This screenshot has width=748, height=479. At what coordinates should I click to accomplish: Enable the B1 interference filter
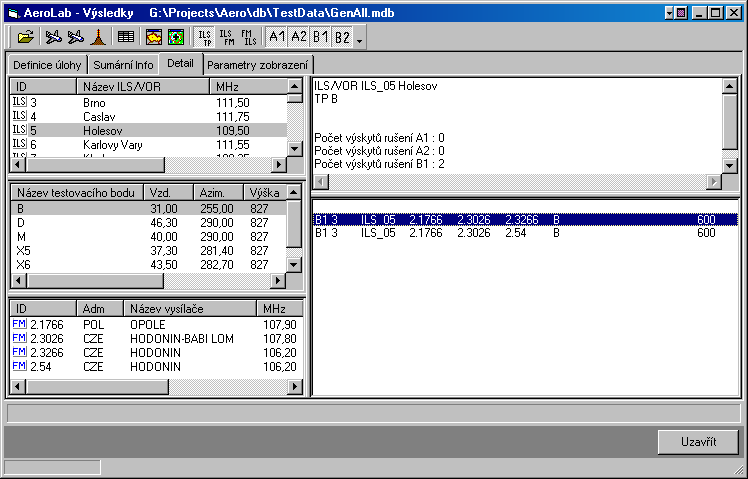(320, 37)
